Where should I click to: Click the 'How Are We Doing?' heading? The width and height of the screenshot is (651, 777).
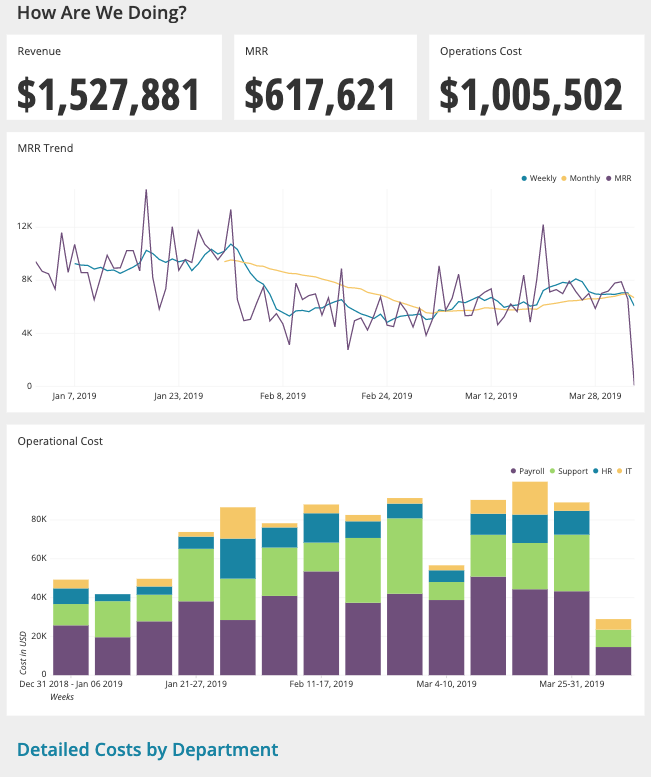(102, 12)
